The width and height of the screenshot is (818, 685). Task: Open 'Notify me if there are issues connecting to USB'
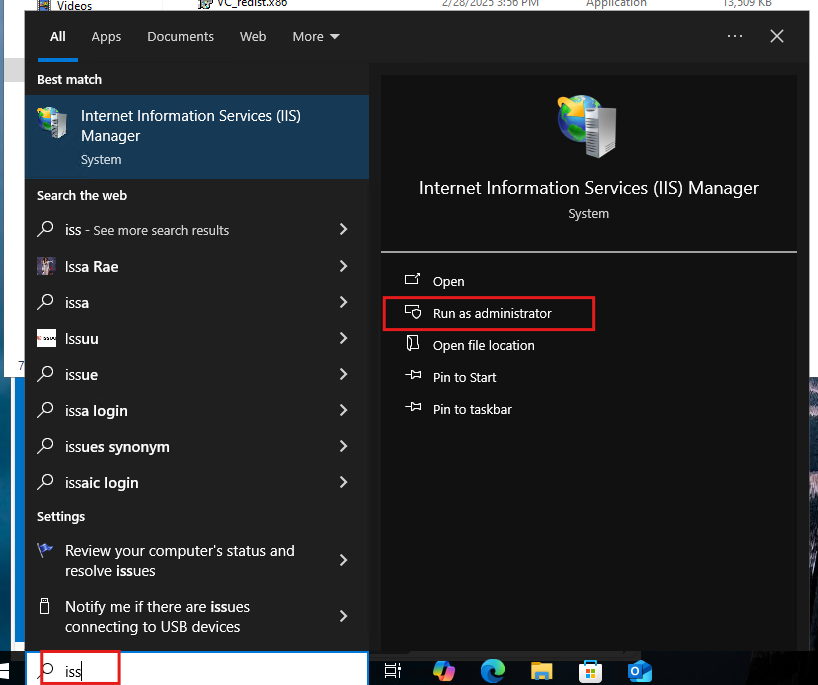197,617
